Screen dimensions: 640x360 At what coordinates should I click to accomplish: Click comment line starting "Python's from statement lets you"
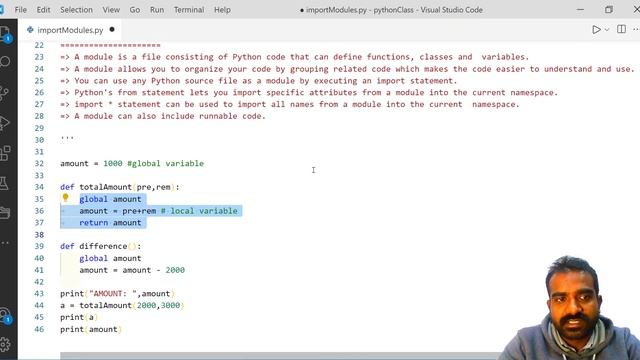click(309, 92)
